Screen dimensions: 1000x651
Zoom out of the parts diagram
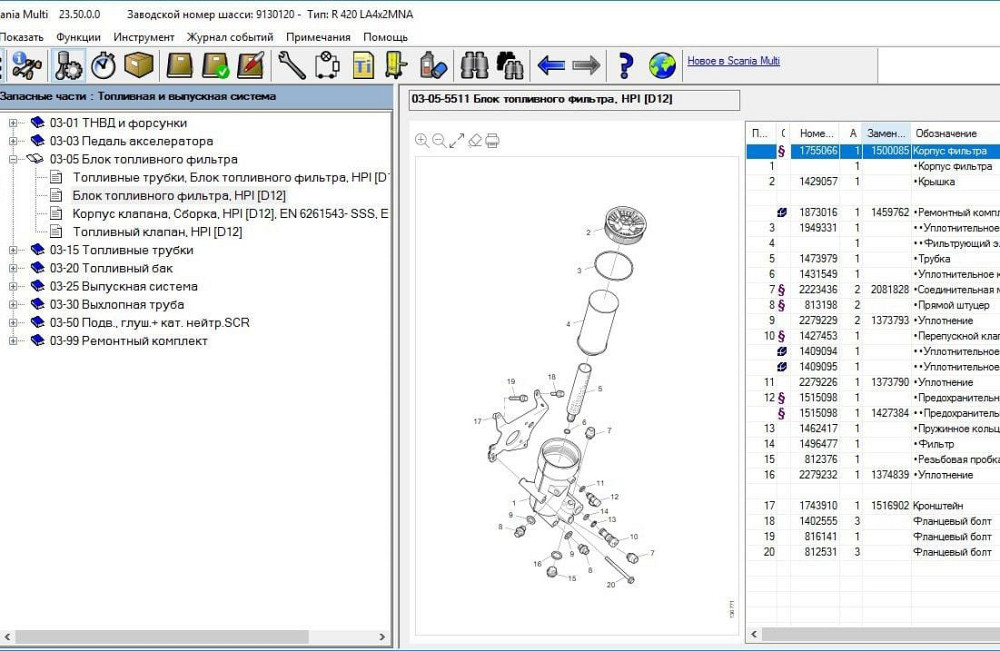439,141
